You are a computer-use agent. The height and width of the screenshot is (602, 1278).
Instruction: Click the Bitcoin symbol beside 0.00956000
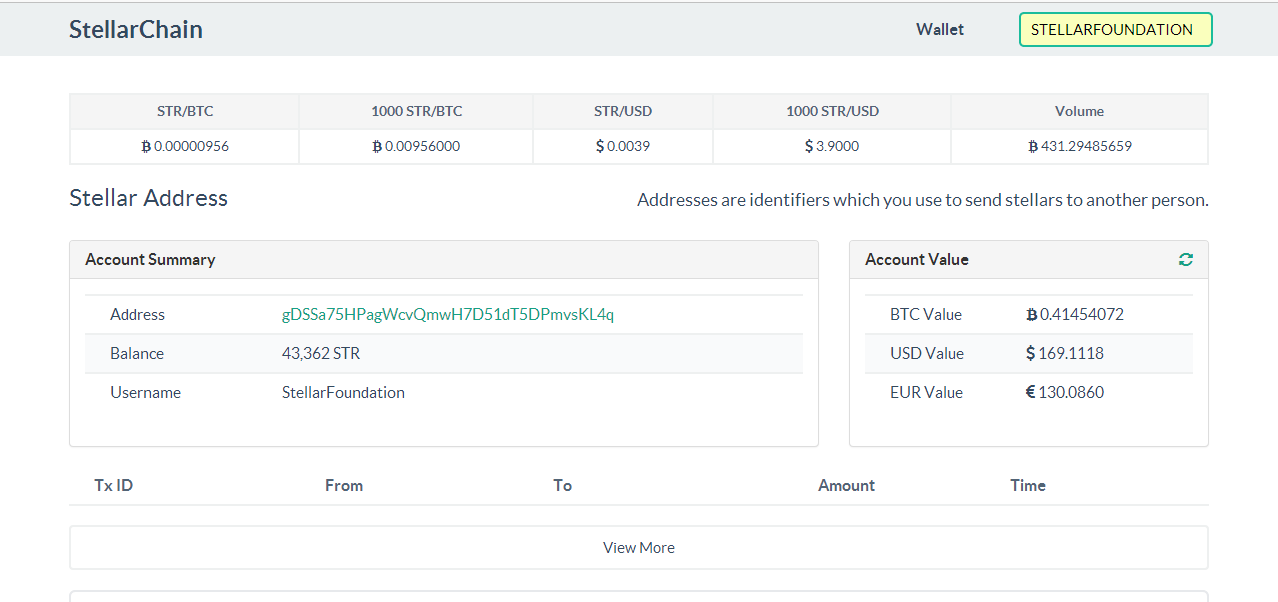point(377,147)
